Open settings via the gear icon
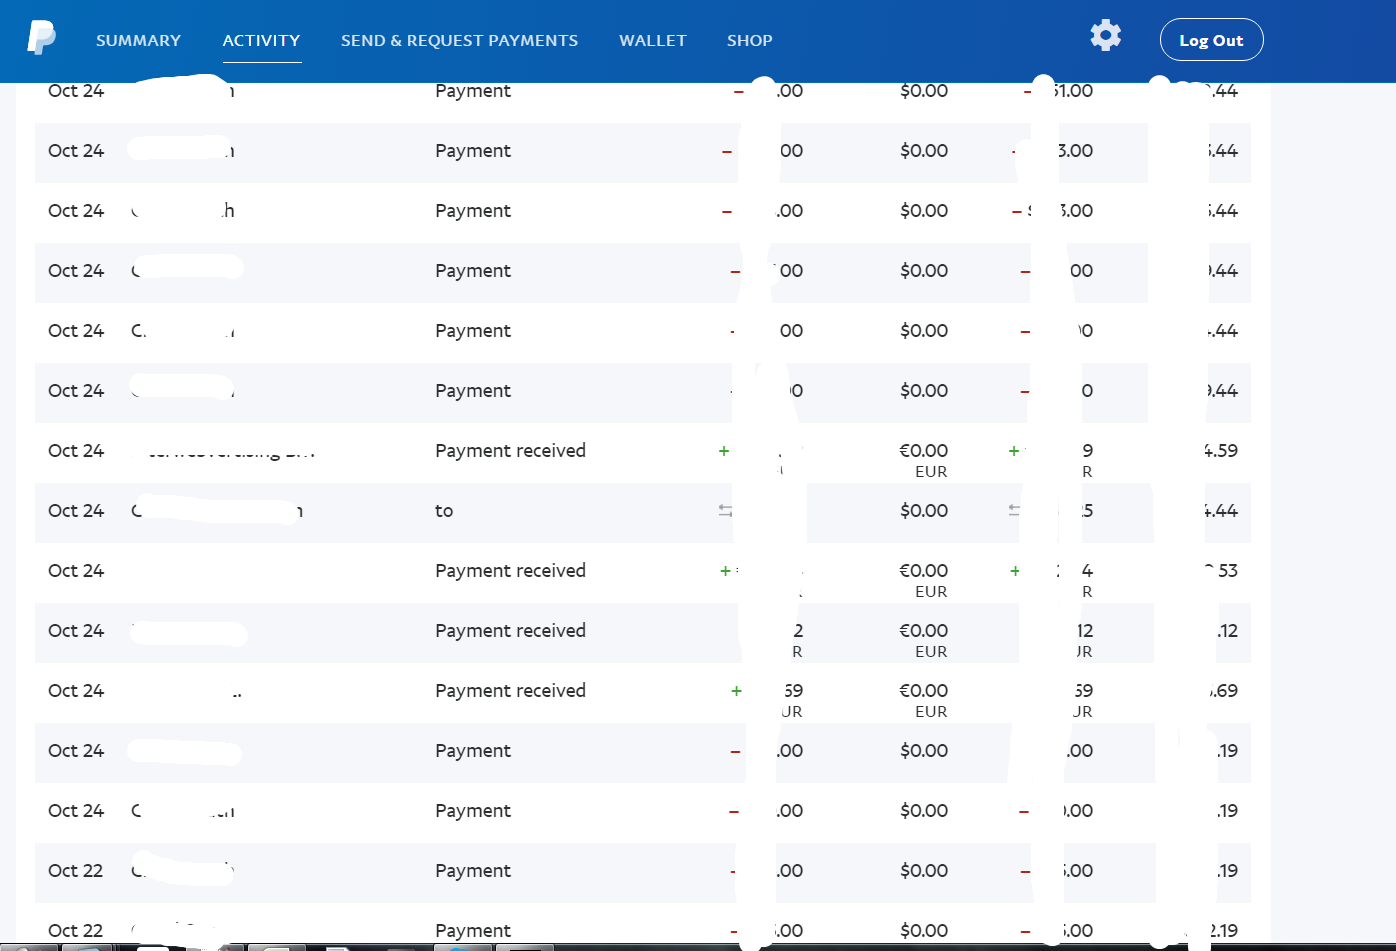 pyautogui.click(x=1105, y=36)
